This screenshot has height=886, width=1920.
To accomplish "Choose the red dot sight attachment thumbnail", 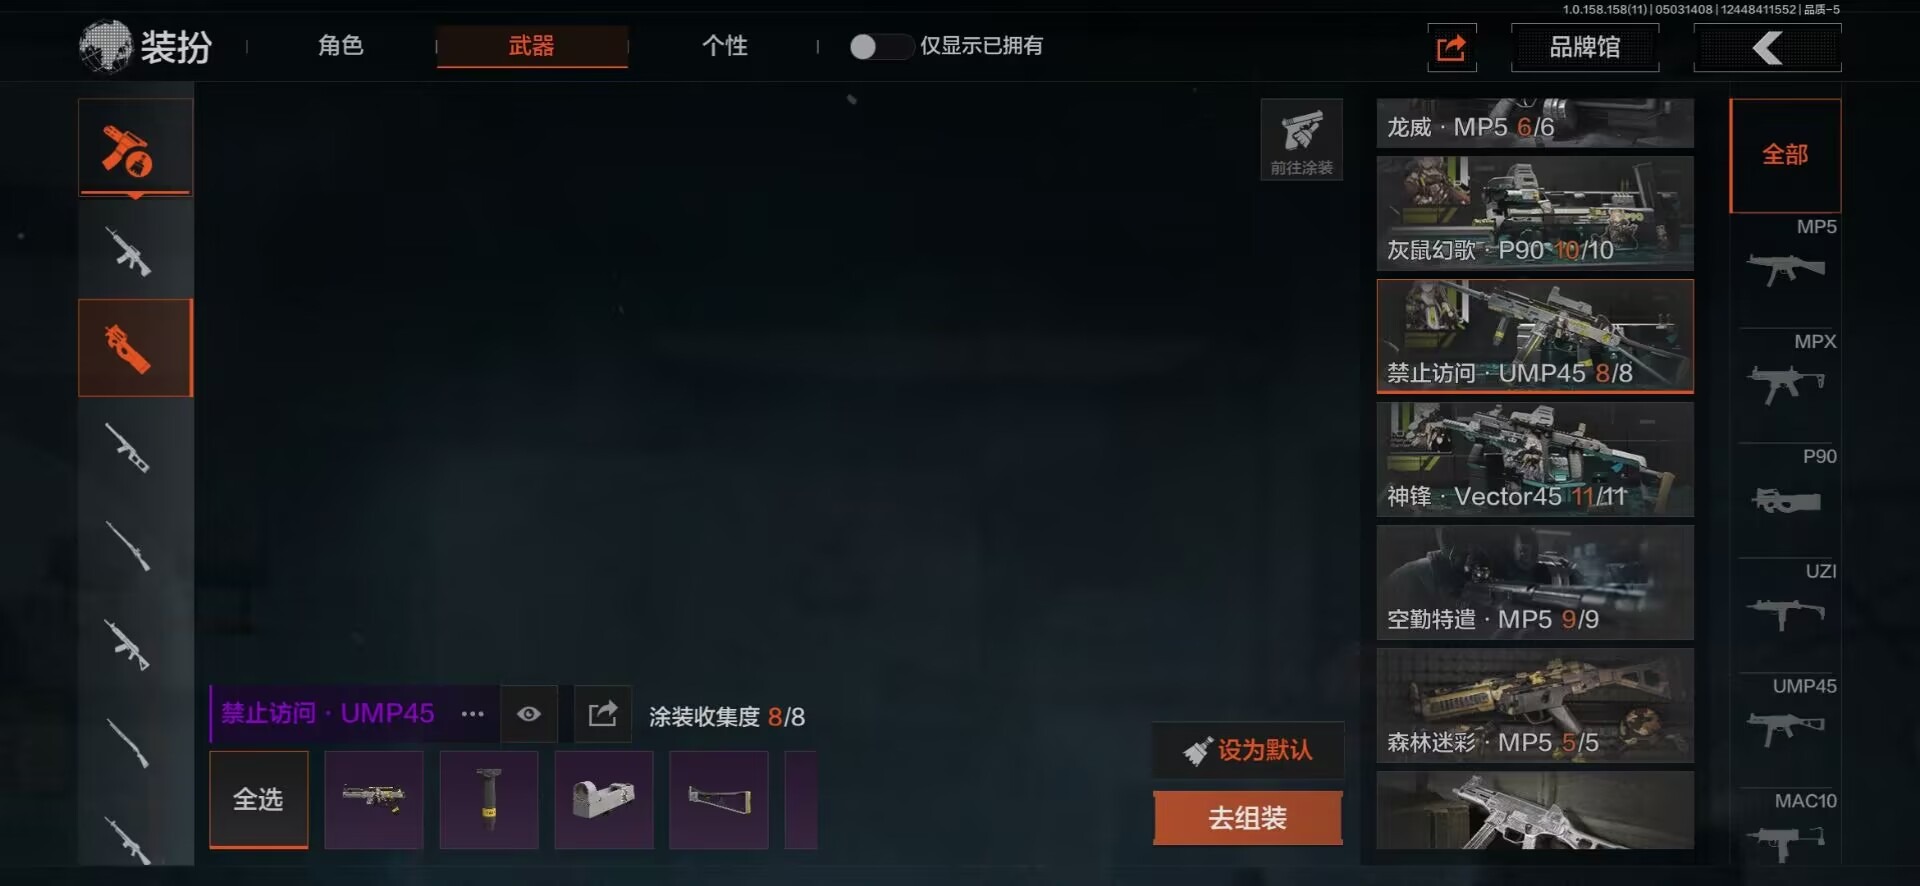I will click(x=604, y=800).
